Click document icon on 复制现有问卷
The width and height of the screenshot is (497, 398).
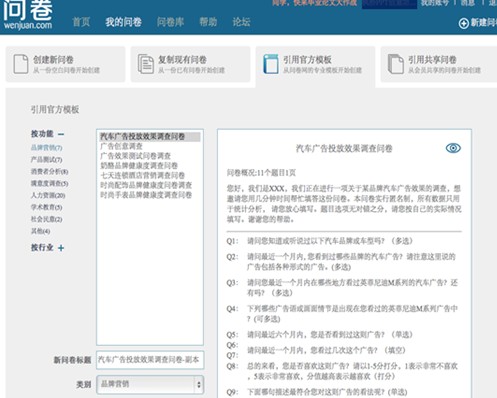pyautogui.click(x=146, y=64)
